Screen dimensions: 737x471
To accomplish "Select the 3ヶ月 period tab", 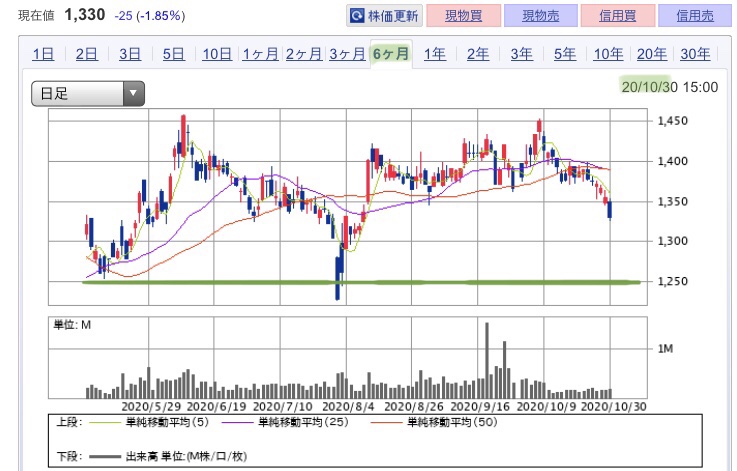I will (347, 54).
